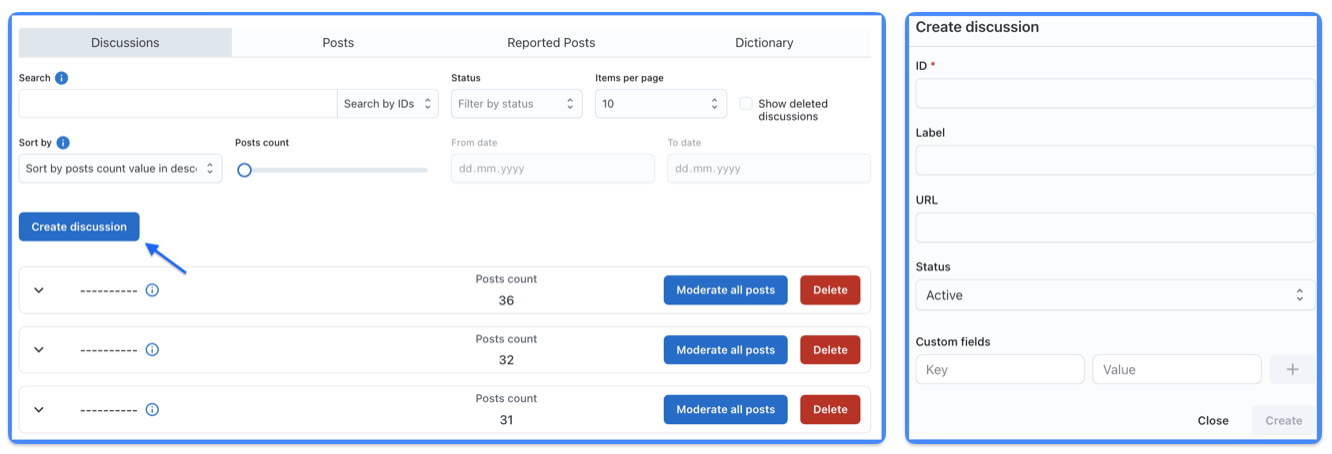Click the info icon beside Sort by
This screenshot has width=1332, height=454.
(63, 143)
